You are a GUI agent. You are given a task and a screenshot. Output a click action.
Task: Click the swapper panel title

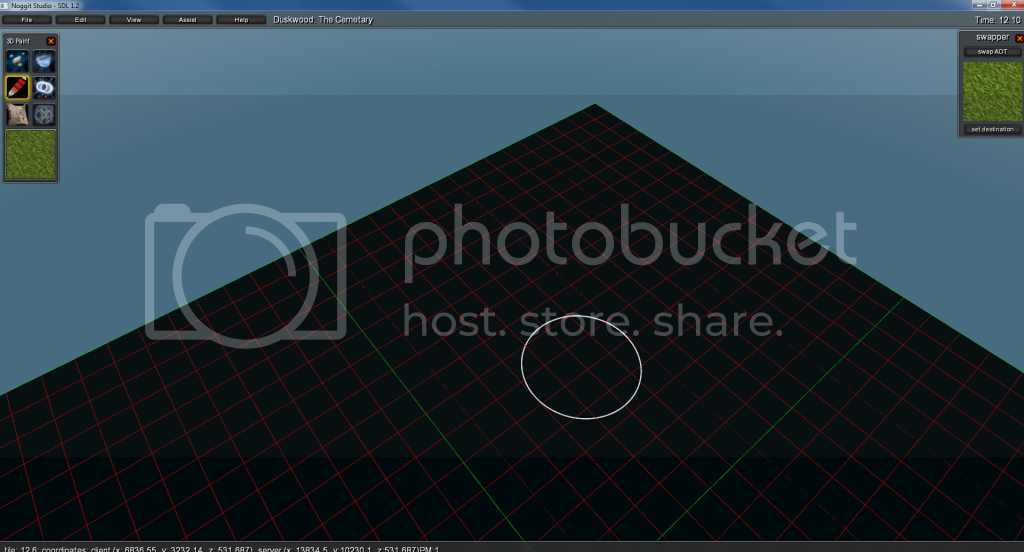click(992, 37)
